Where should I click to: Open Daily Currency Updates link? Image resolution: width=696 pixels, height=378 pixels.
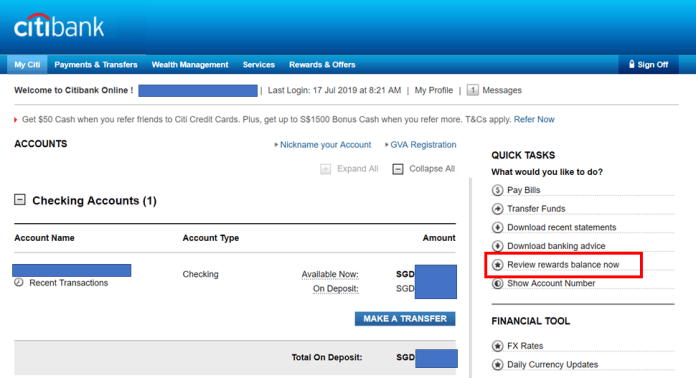pyautogui.click(x=553, y=364)
